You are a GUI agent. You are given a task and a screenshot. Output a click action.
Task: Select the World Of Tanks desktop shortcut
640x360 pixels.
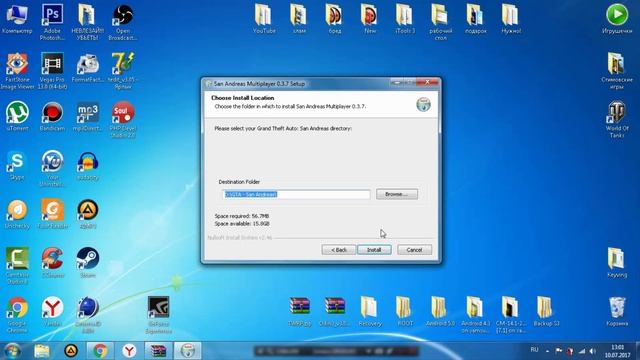pyautogui.click(x=617, y=119)
